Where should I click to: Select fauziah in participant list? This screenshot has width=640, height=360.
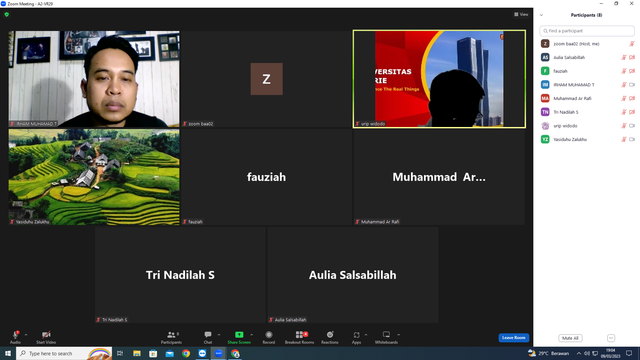587,71
